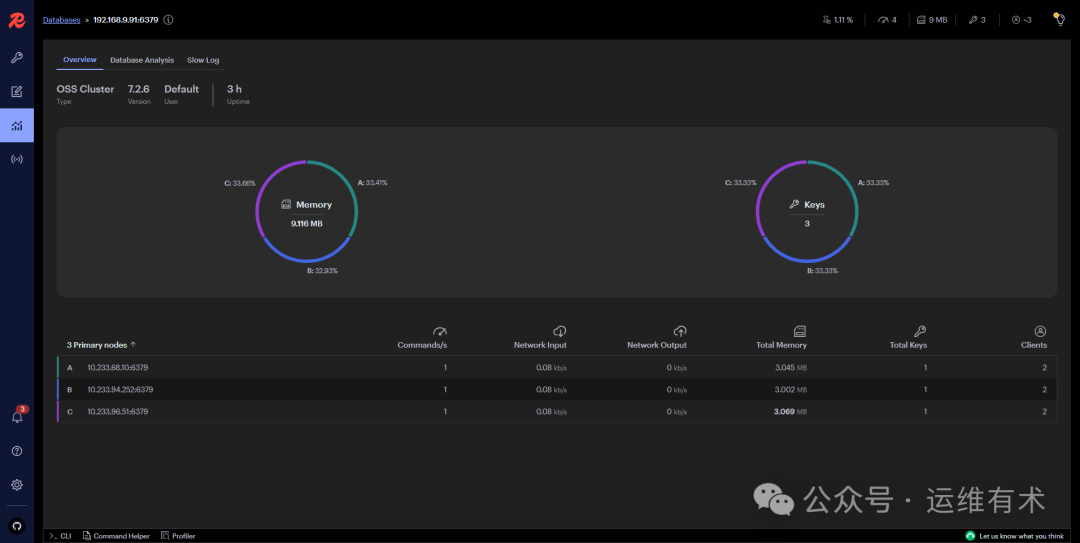Click the total keys stat 3
Image resolution: width=1080 pixels, height=543 pixels.
[977, 20]
